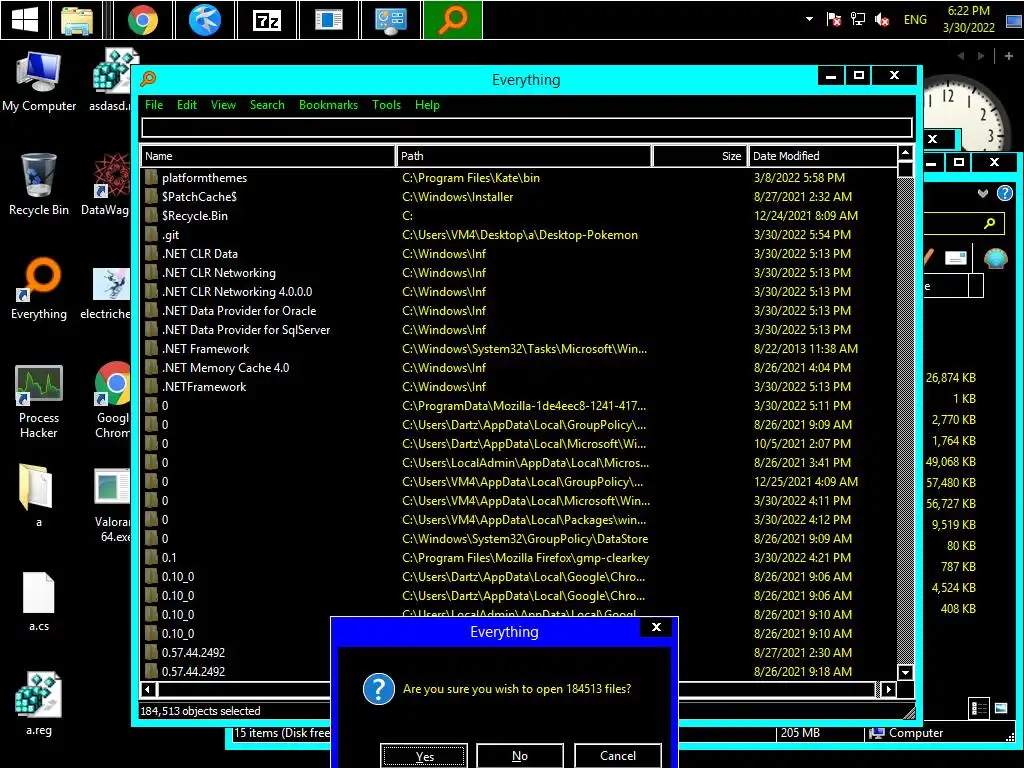Select folder 'a' on the desktop
The height and width of the screenshot is (768, 1024).
pyautogui.click(x=39, y=495)
